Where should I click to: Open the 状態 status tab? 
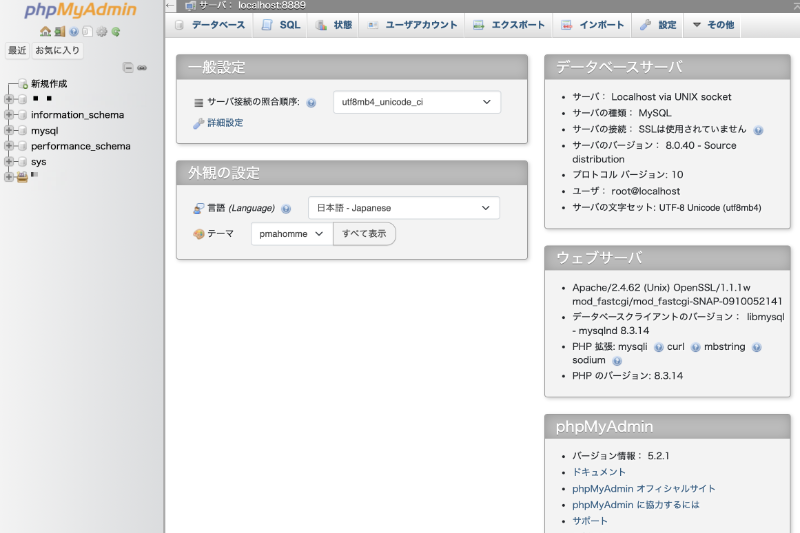[334, 25]
